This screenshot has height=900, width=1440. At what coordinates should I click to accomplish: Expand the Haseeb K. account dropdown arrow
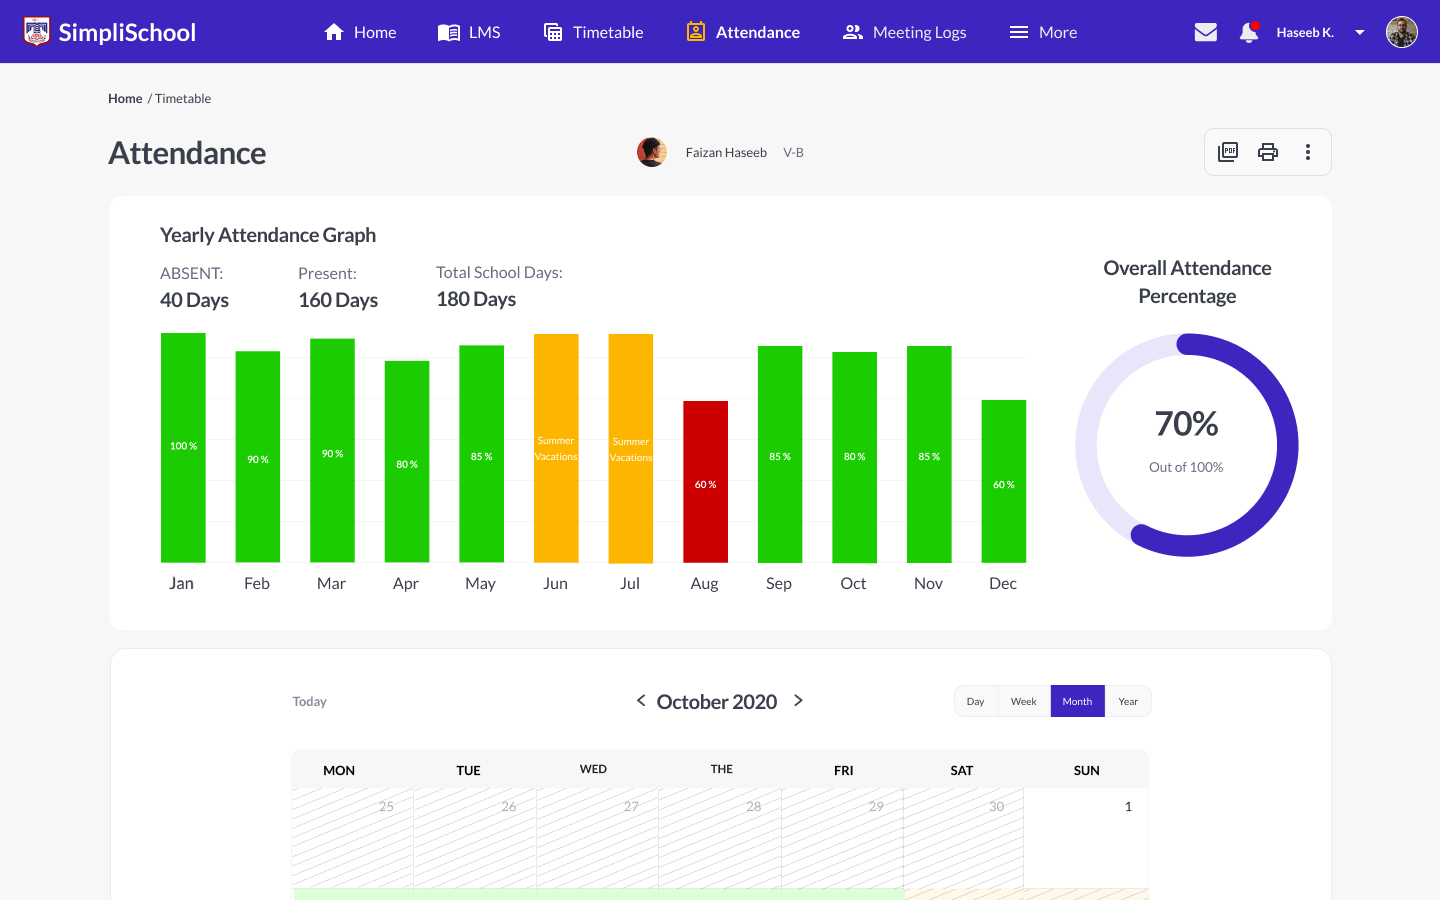[x=1360, y=32]
